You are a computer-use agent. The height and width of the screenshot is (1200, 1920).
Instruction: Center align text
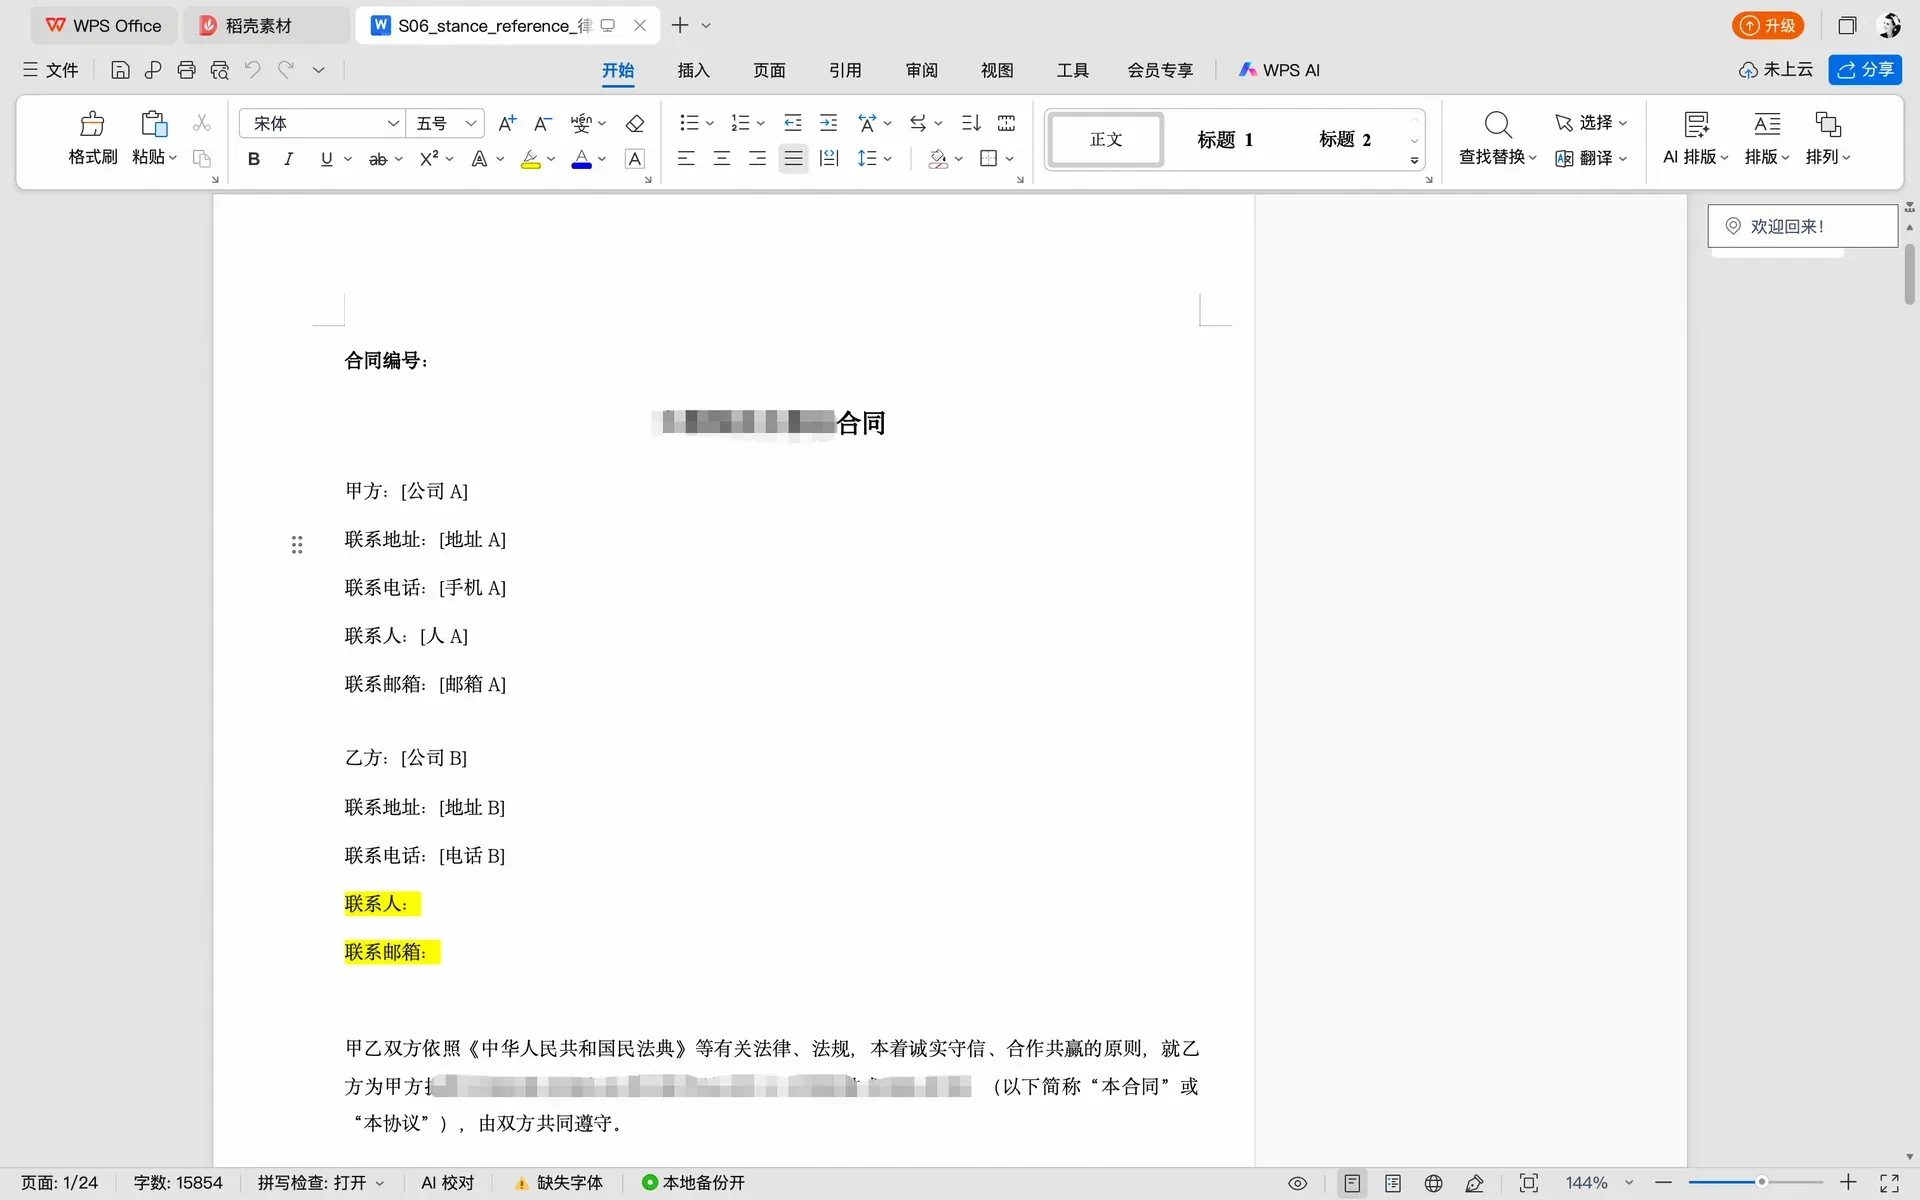point(722,159)
